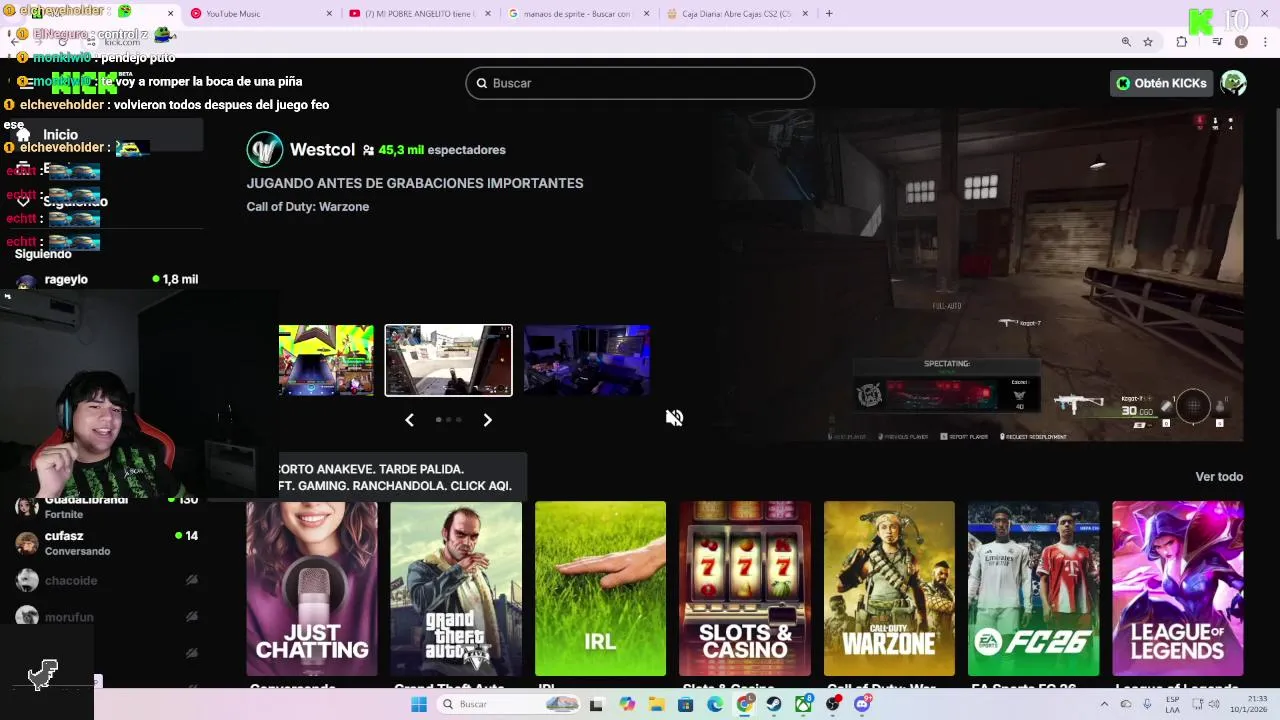Open File Explorer from the taskbar
The height and width of the screenshot is (720, 1280).
point(656,704)
